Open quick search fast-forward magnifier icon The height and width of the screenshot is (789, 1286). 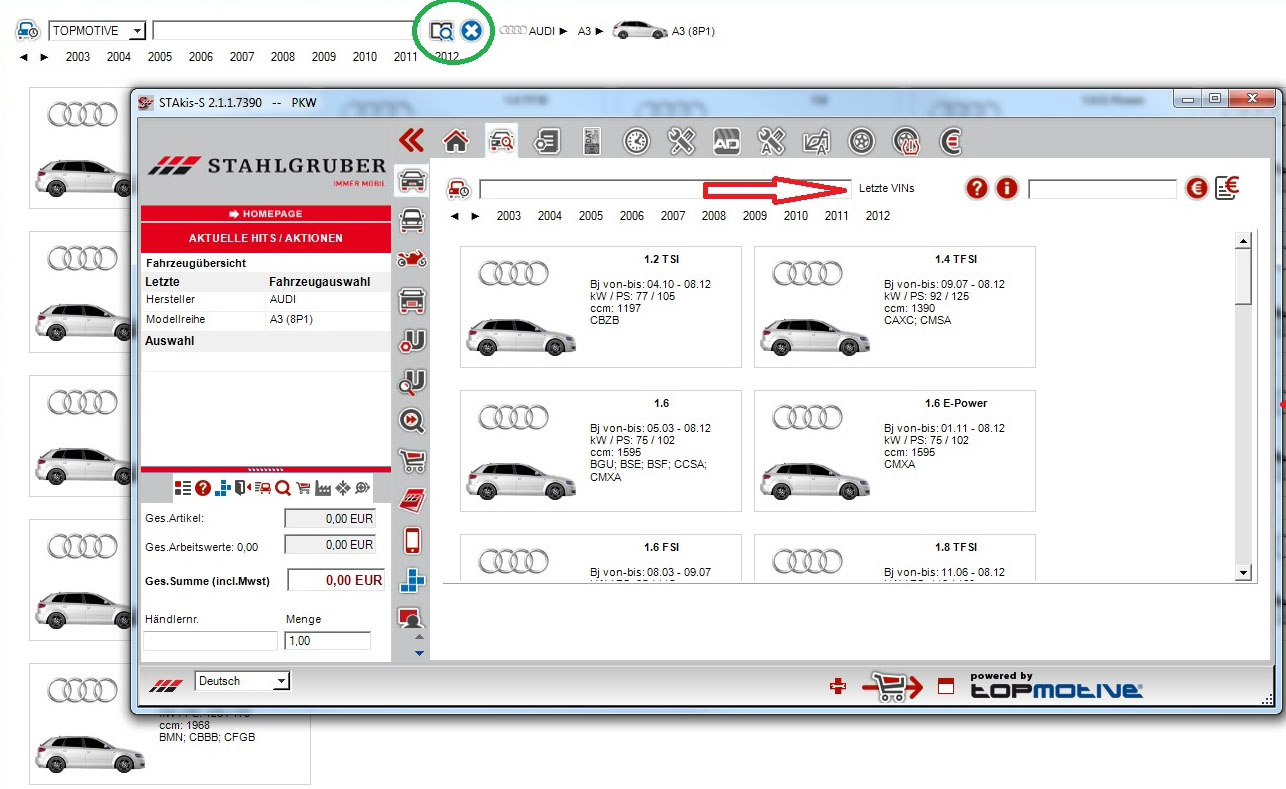point(411,420)
